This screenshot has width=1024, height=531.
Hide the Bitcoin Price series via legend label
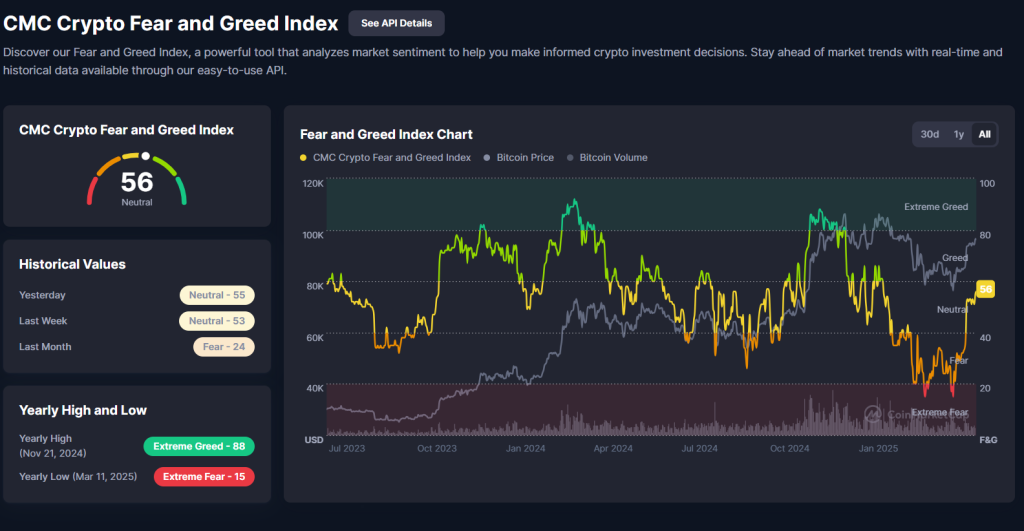[526, 158]
